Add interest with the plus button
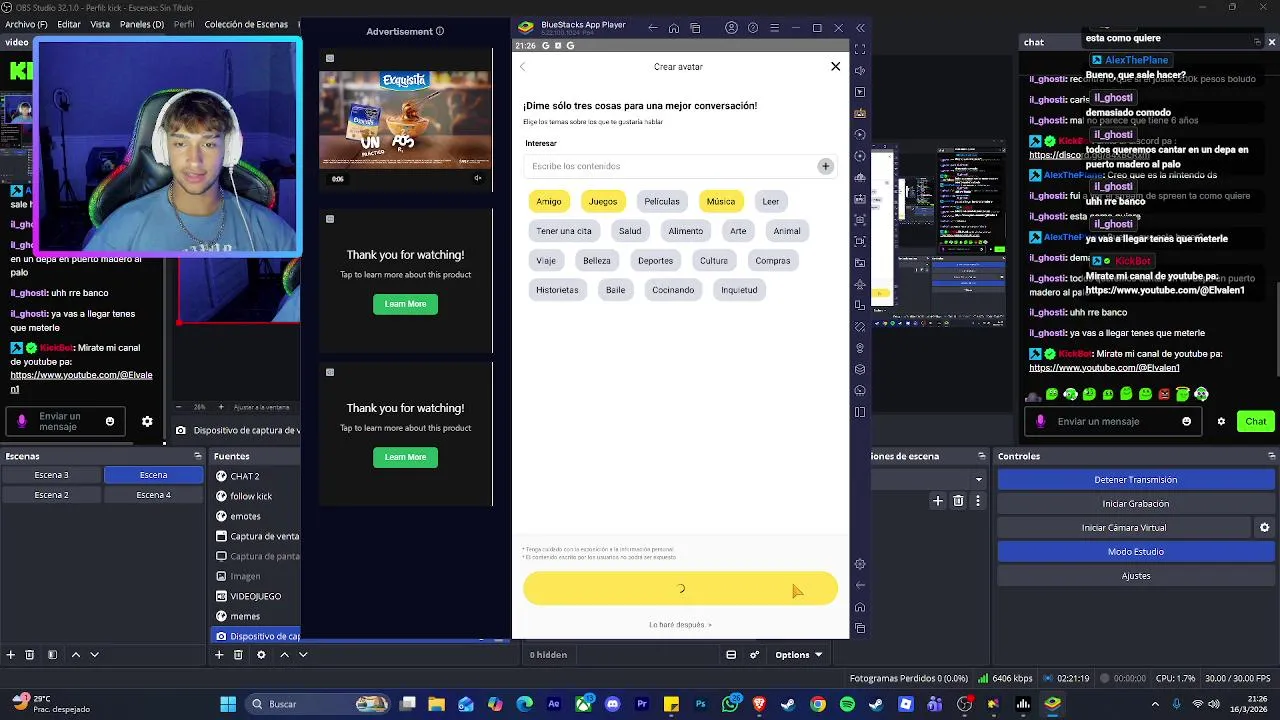 pos(825,166)
